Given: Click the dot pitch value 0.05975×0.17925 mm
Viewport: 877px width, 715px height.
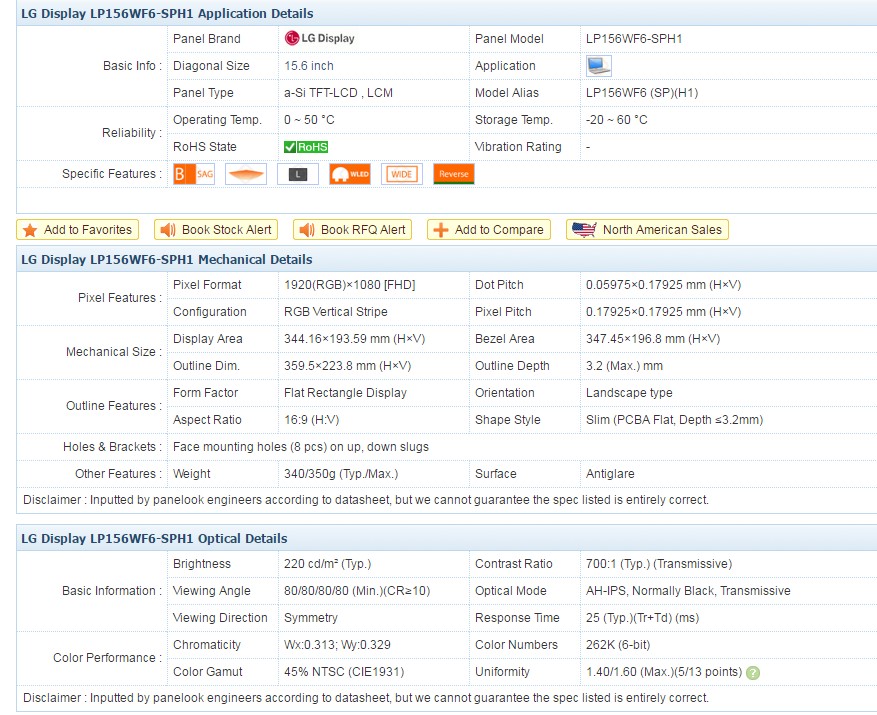Looking at the screenshot, I should point(663,285).
